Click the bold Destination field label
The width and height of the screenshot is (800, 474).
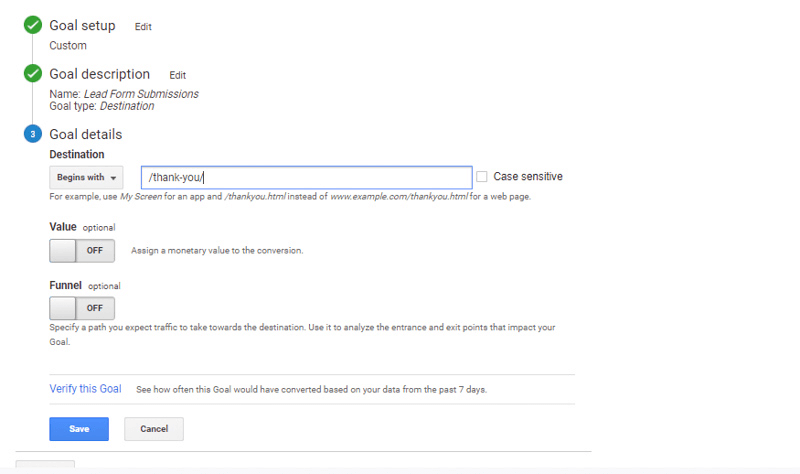tap(76, 155)
